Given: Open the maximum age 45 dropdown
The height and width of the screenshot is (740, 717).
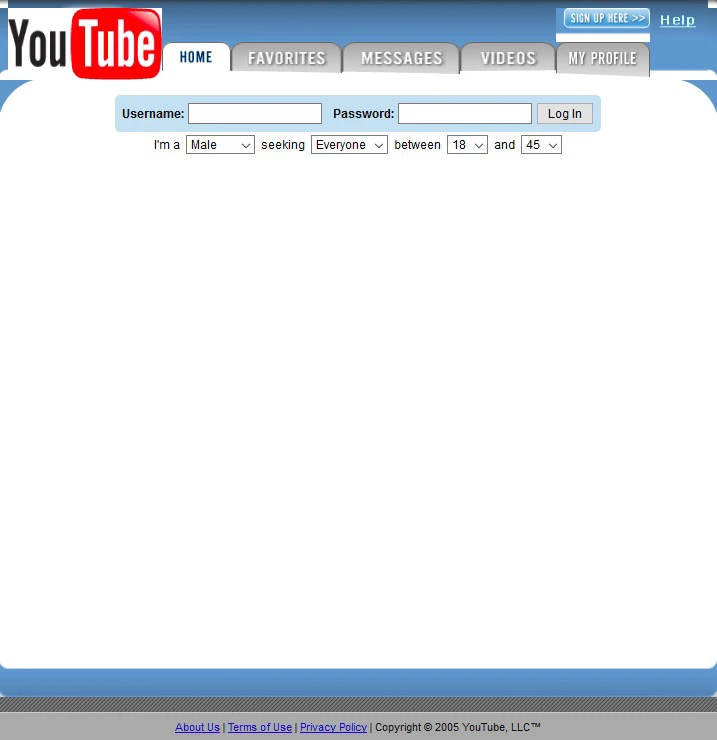Looking at the screenshot, I should 541,145.
